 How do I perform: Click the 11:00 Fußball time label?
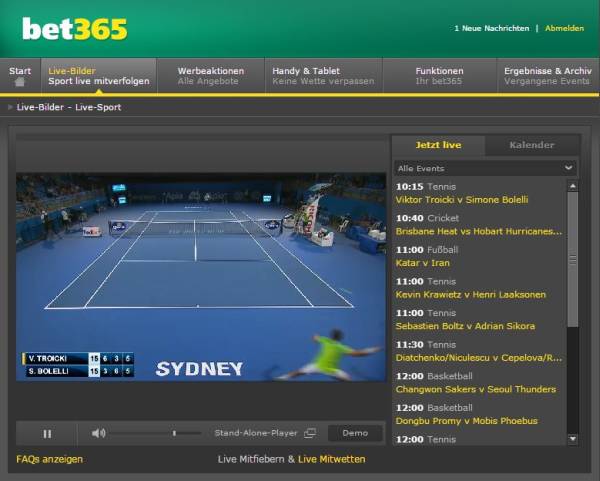click(427, 250)
